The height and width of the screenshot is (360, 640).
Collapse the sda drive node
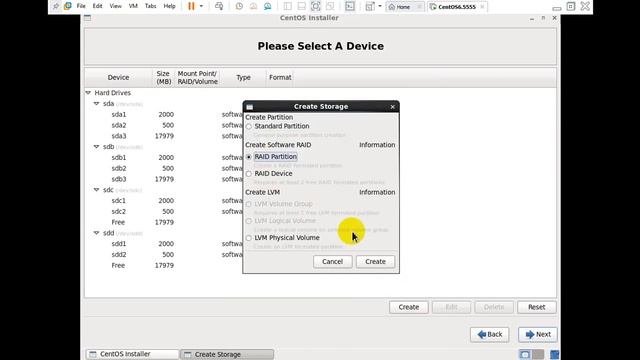pyautogui.click(x=97, y=104)
